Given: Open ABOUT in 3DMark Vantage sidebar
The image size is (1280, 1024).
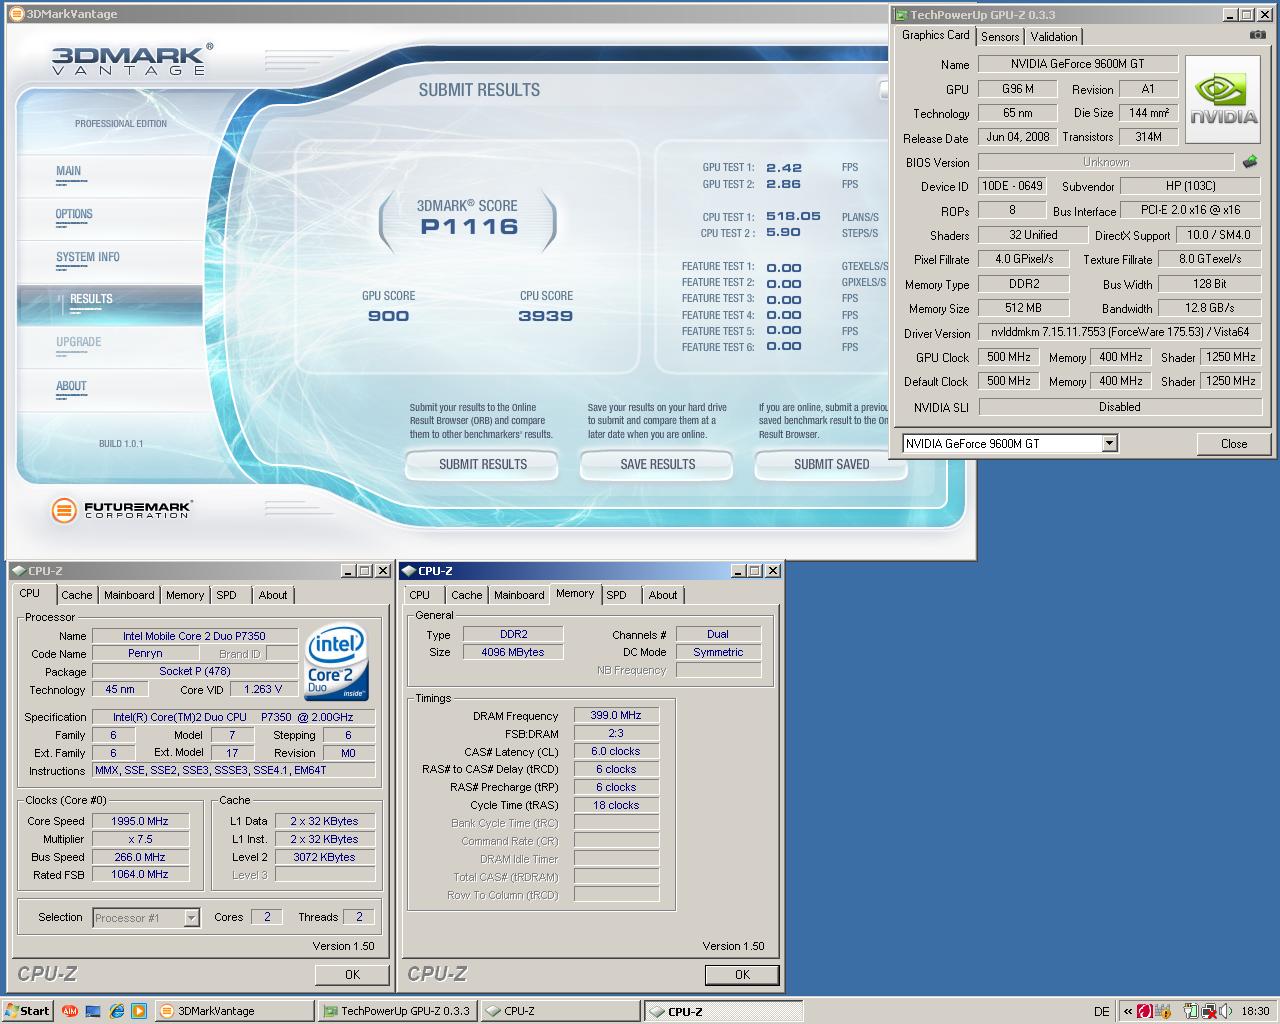Looking at the screenshot, I should [x=71, y=386].
